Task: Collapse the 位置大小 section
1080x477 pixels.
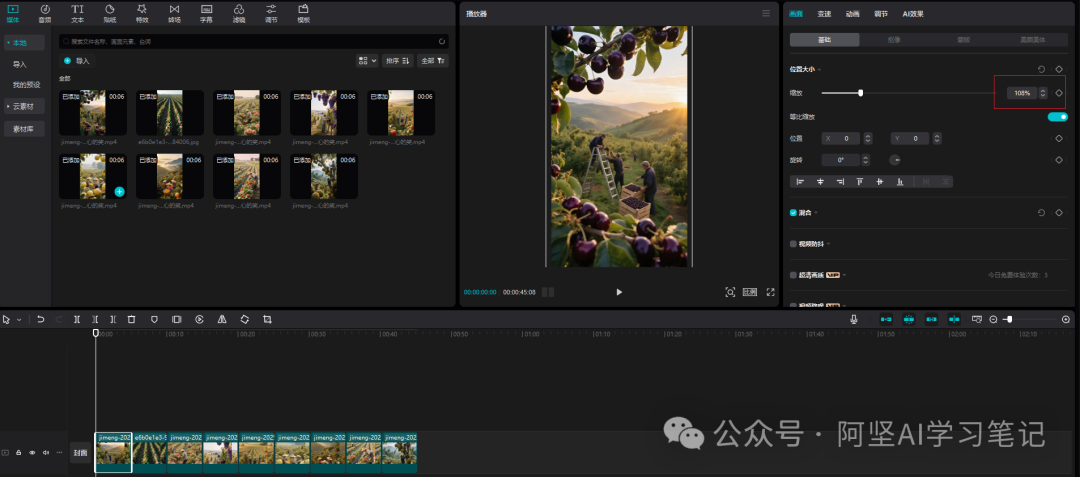Action: [x=819, y=70]
